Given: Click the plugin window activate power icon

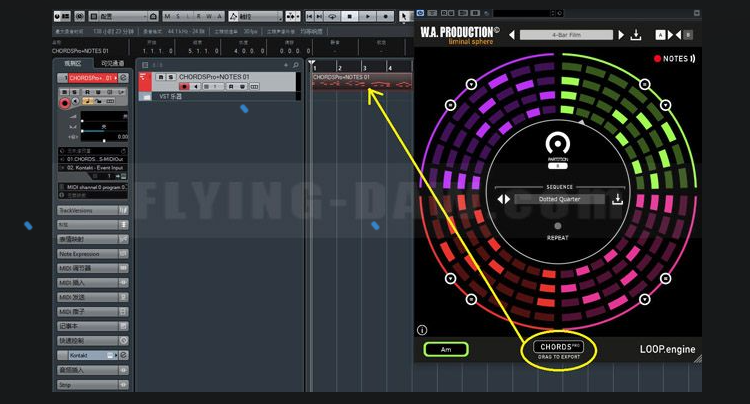Looking at the screenshot, I should click(x=420, y=13).
